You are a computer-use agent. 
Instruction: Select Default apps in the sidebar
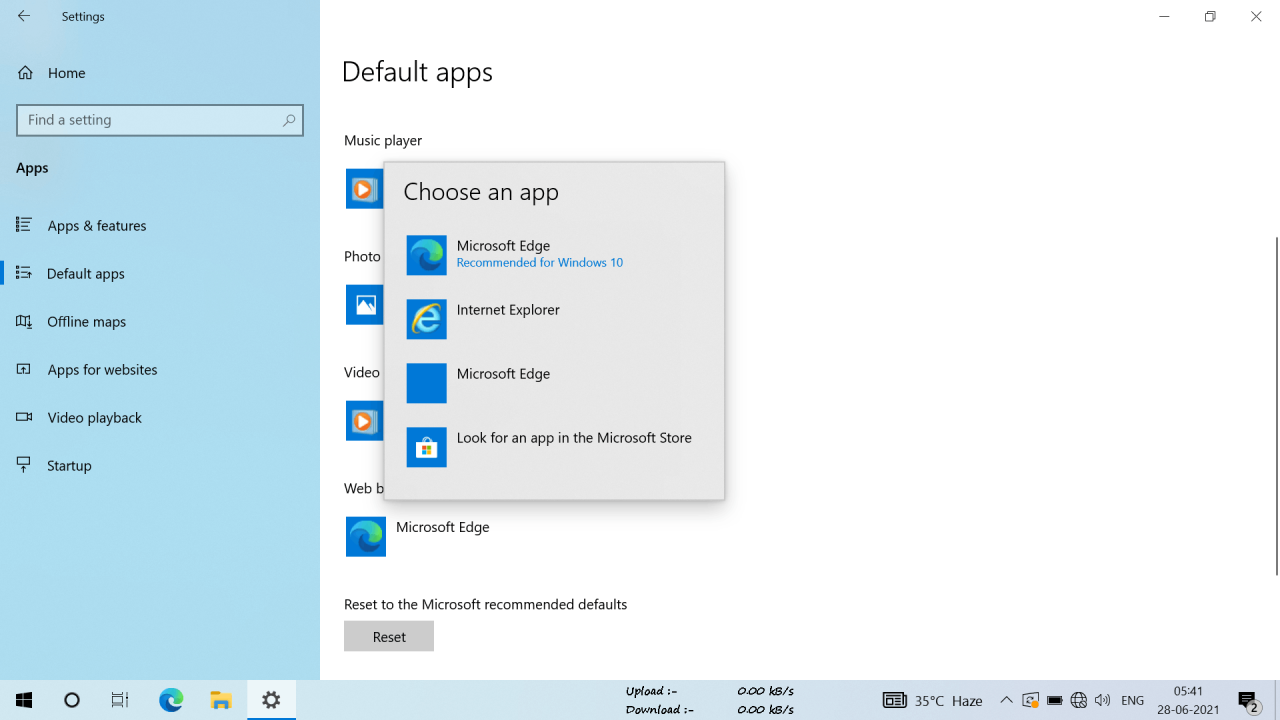pyautogui.click(x=160, y=273)
